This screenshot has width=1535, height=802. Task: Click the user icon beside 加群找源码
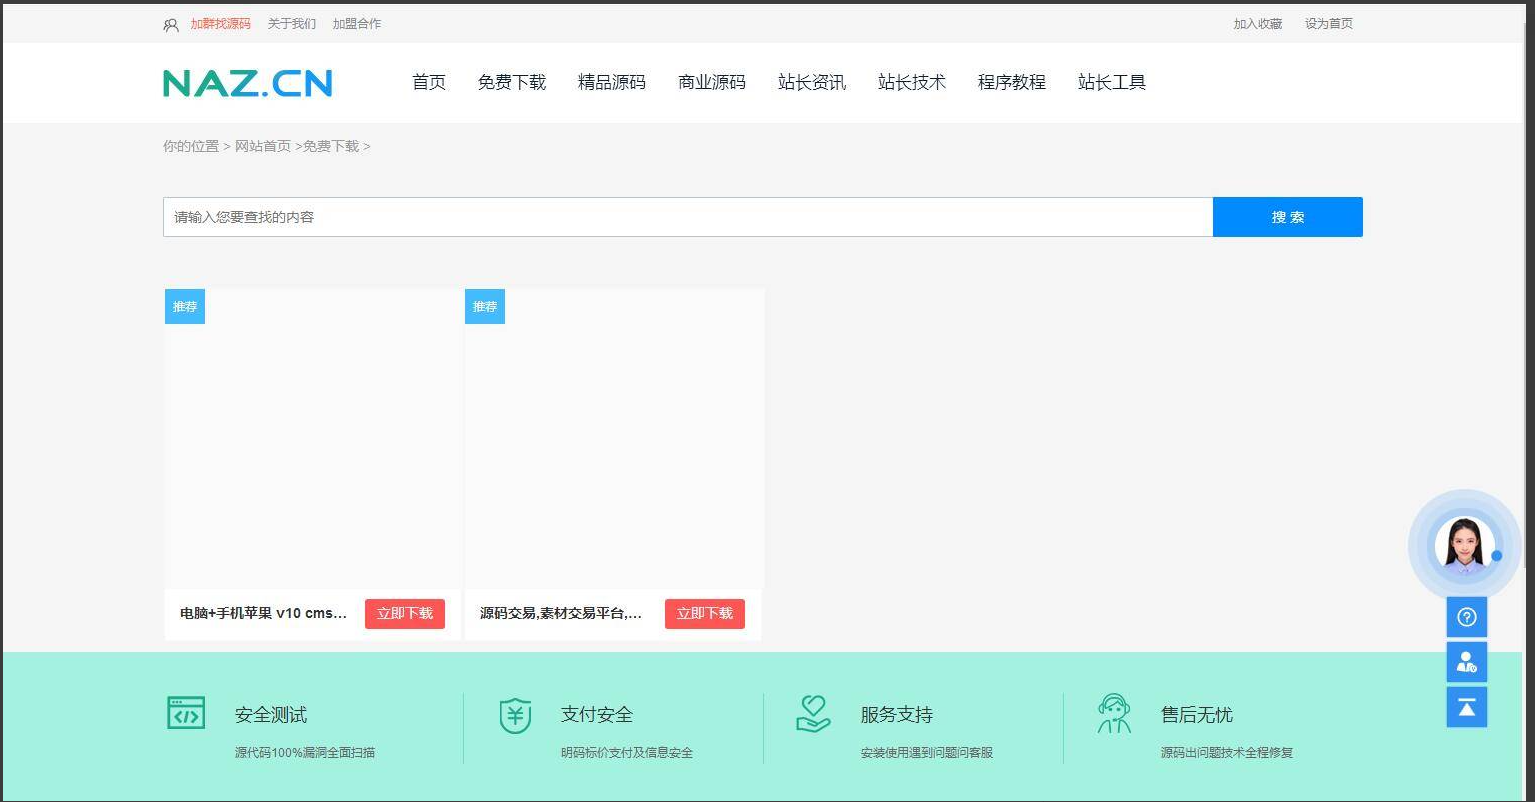pos(171,24)
